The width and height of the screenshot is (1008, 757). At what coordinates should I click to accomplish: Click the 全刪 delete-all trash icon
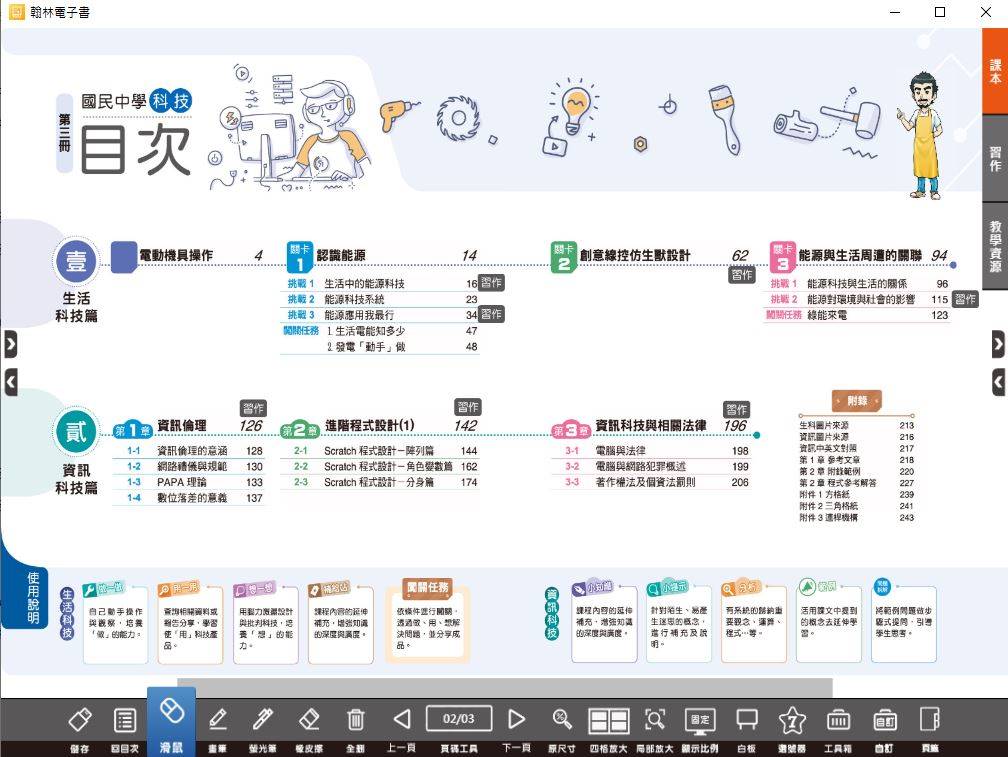(x=356, y=720)
